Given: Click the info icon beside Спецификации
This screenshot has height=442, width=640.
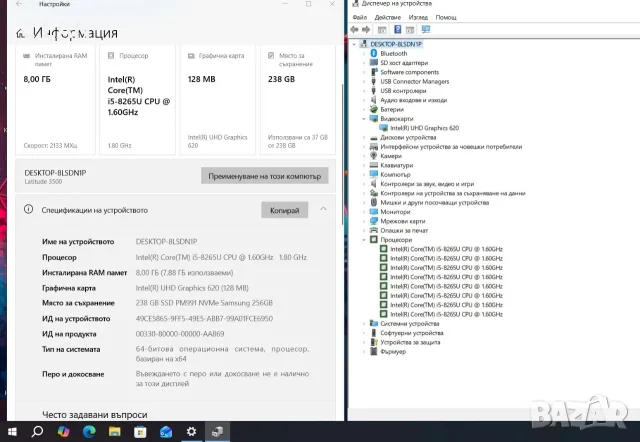Looking at the screenshot, I should click(x=28, y=209).
